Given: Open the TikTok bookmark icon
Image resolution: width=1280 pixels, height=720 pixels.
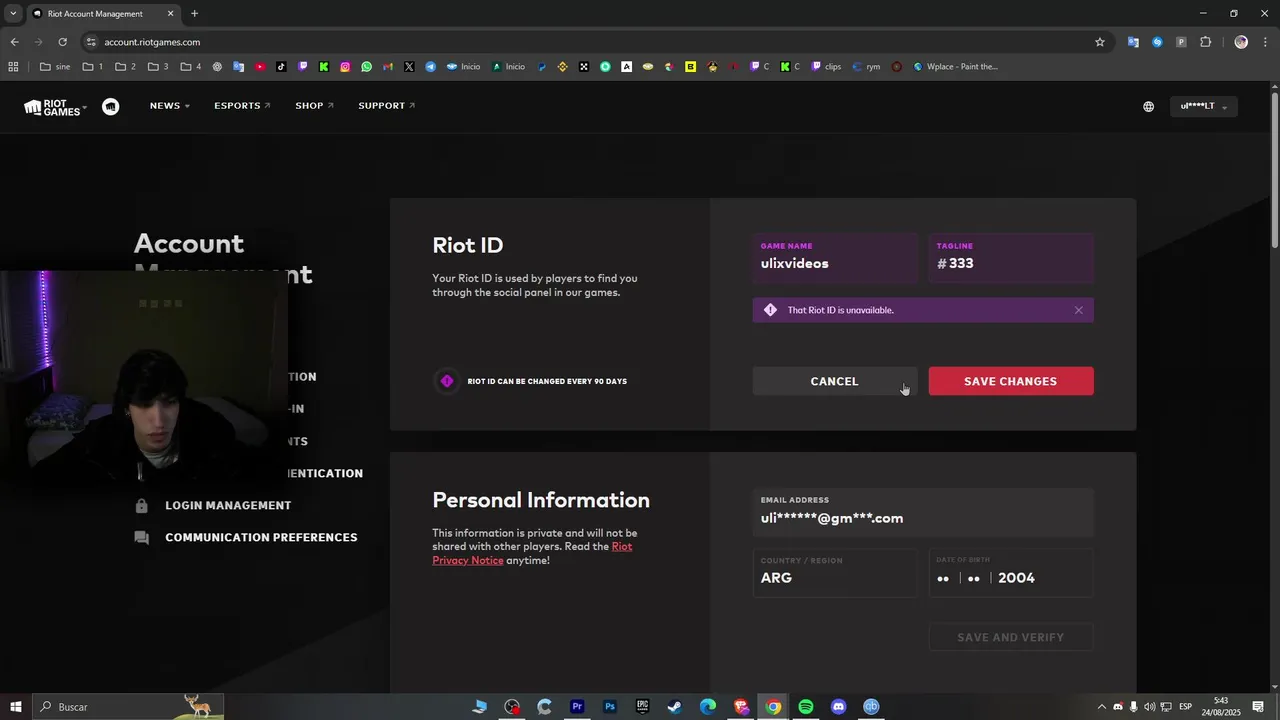Looking at the screenshot, I should (281, 67).
